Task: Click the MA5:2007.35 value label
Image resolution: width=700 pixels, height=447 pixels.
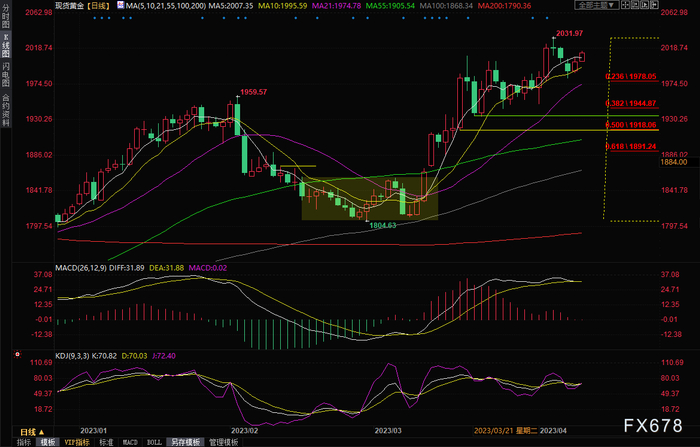Action: pos(231,6)
